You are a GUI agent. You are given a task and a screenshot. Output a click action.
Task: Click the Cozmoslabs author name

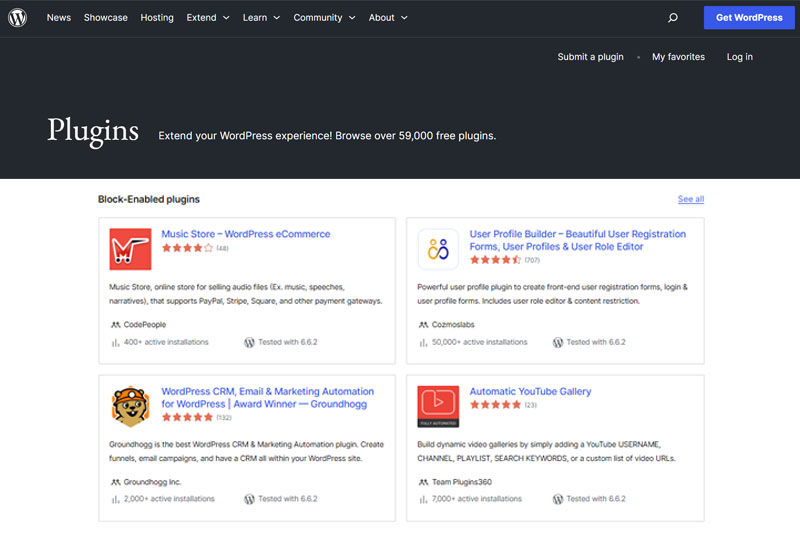tap(453, 324)
